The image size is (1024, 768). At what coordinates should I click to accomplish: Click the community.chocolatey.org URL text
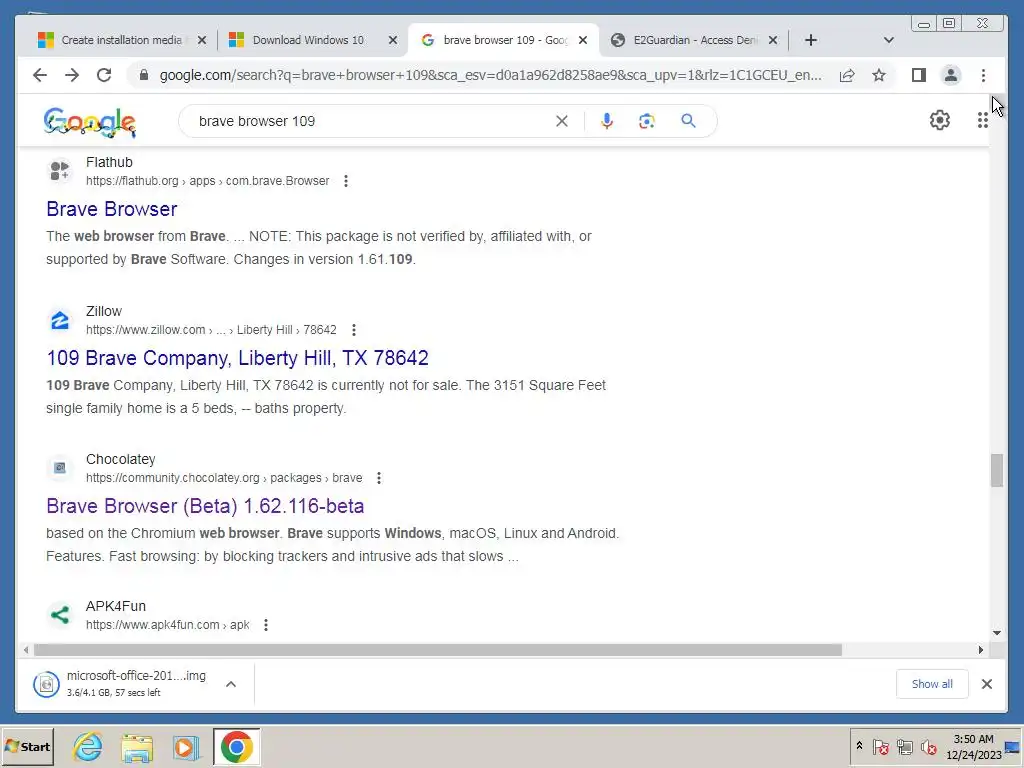point(224,478)
